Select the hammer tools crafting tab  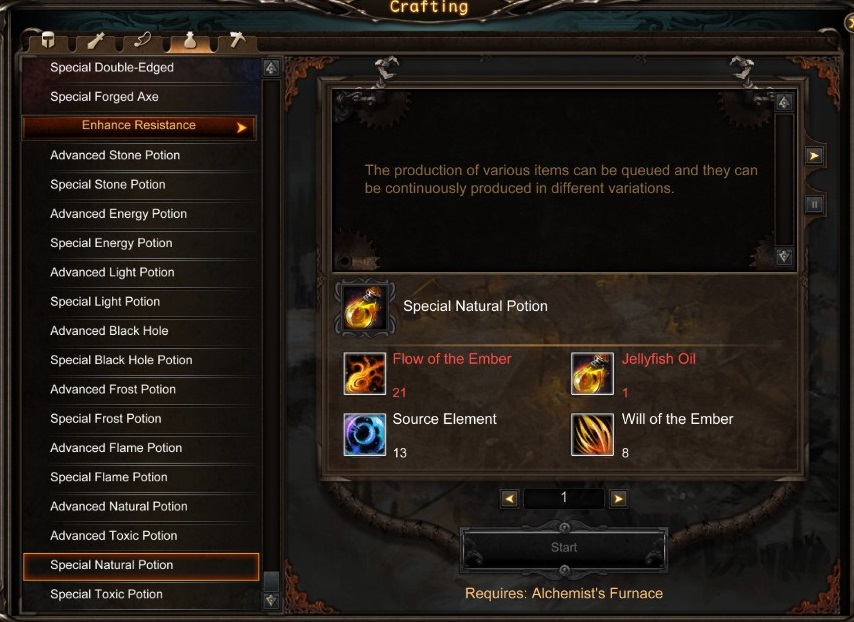[x=236, y=40]
